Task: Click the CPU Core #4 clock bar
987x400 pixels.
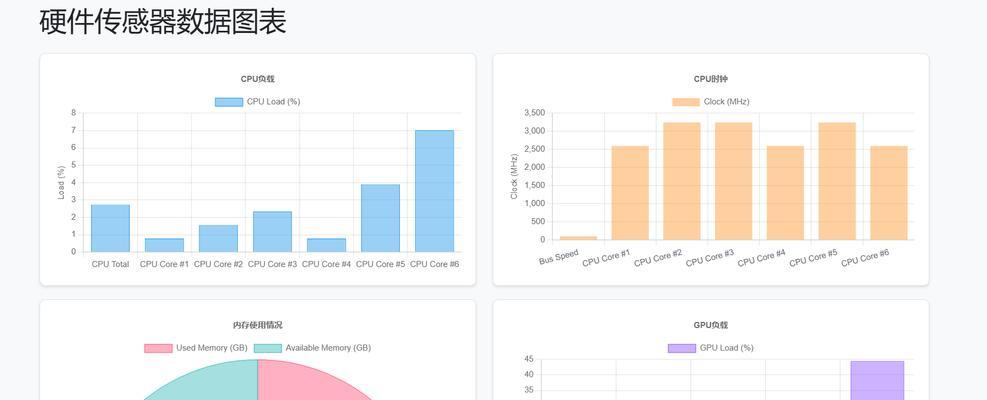Action: pyautogui.click(x=786, y=193)
